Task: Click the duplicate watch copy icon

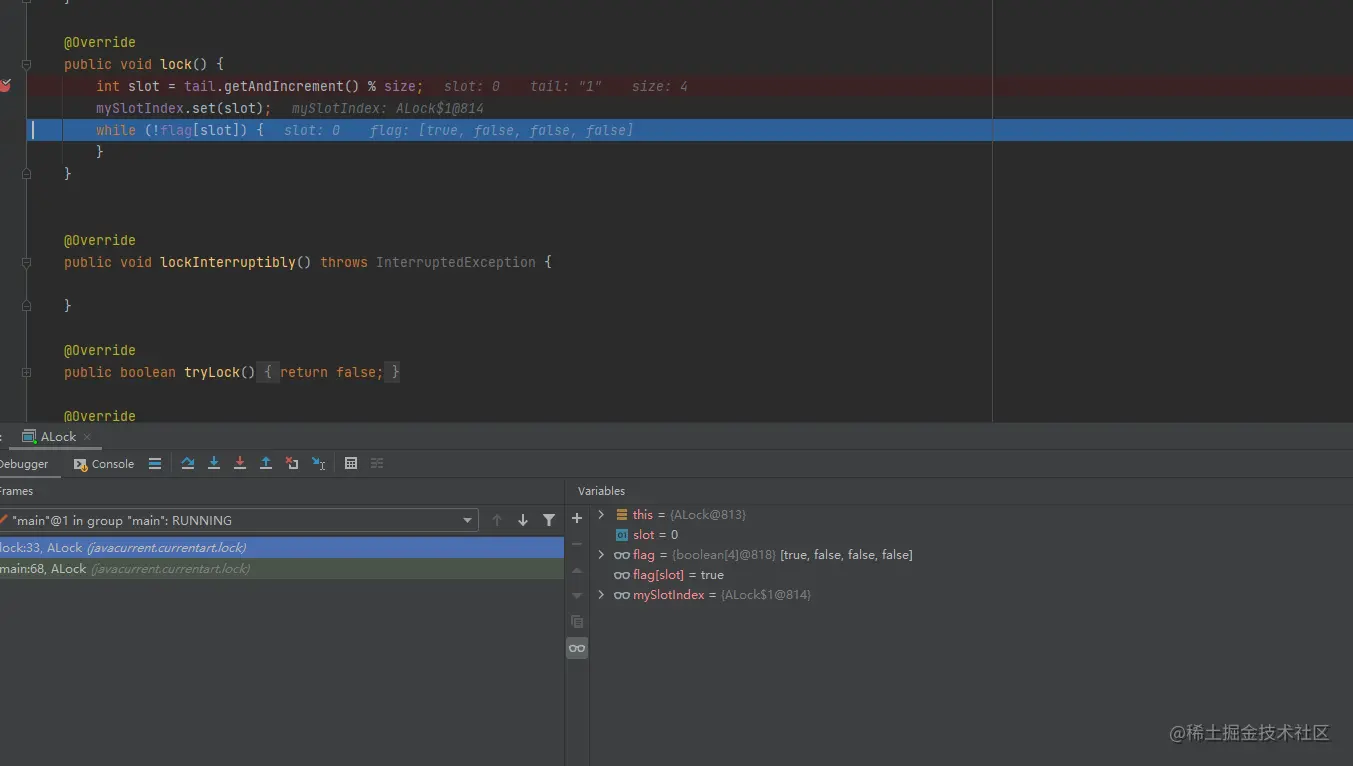Action: (x=577, y=622)
